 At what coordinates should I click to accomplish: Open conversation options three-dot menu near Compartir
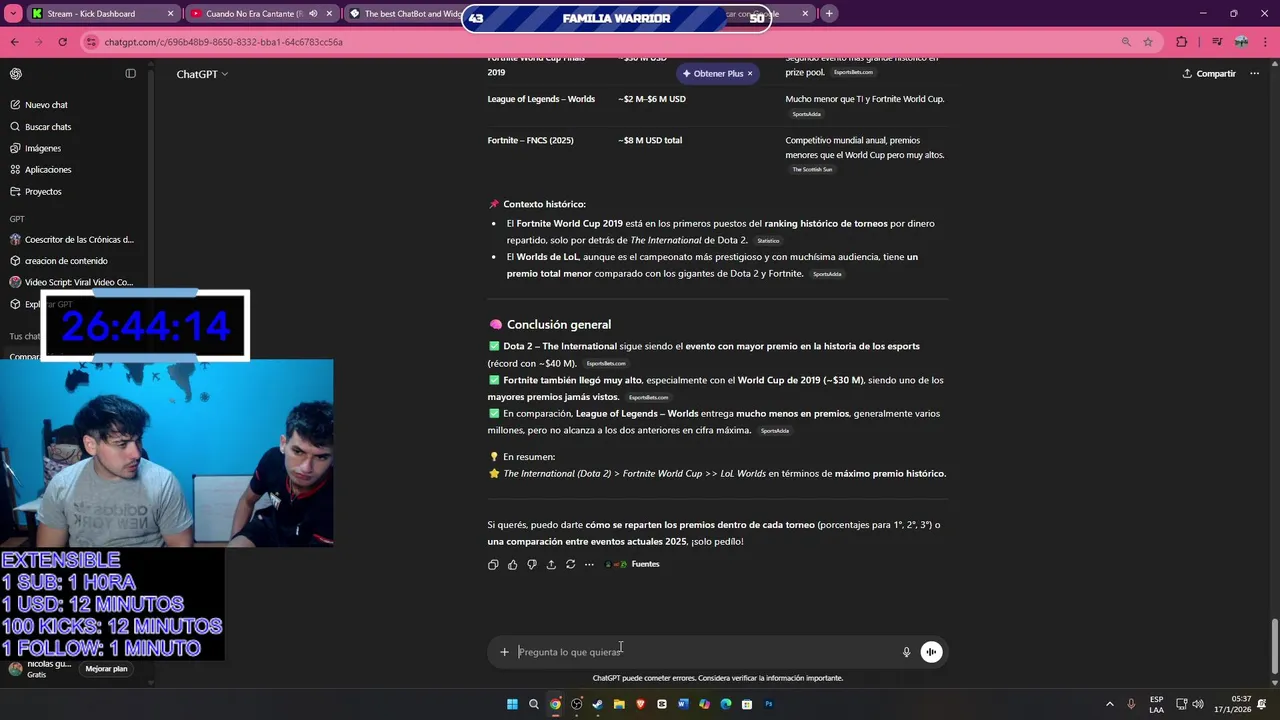(1254, 74)
